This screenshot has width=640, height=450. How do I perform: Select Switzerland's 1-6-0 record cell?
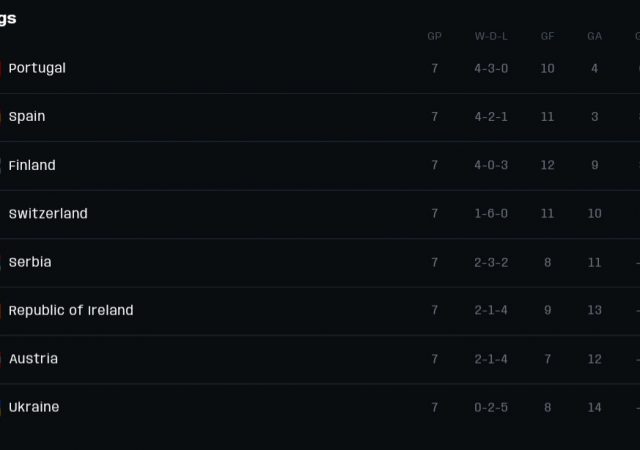pyautogui.click(x=491, y=214)
